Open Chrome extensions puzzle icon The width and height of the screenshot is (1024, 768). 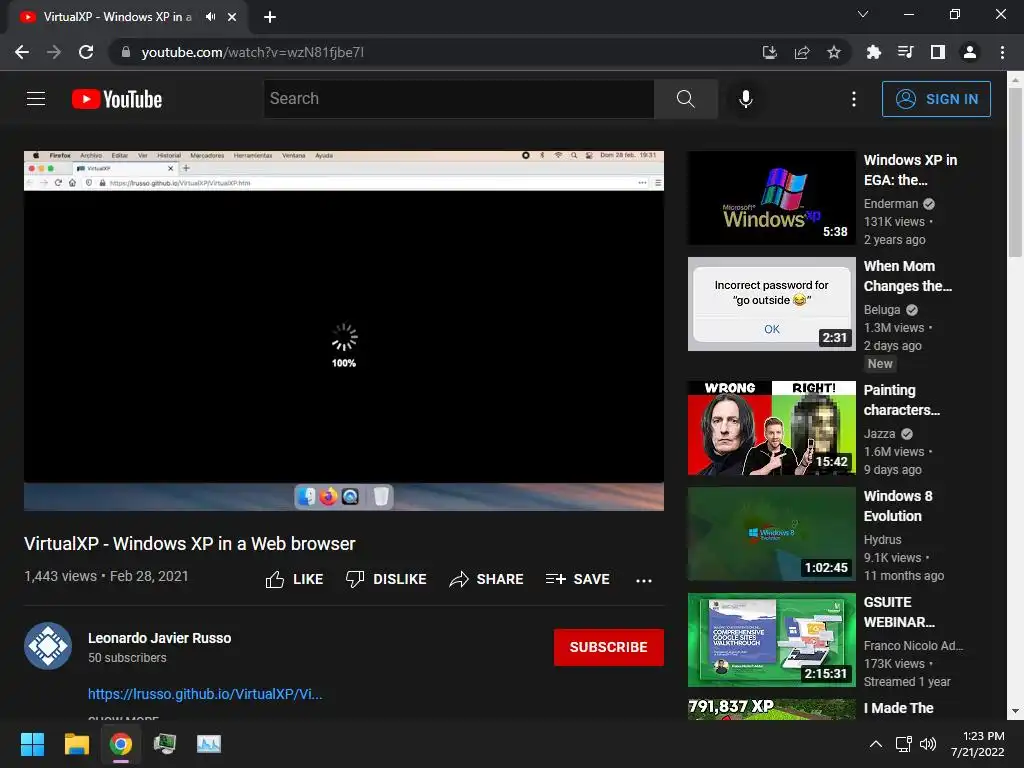coord(873,52)
